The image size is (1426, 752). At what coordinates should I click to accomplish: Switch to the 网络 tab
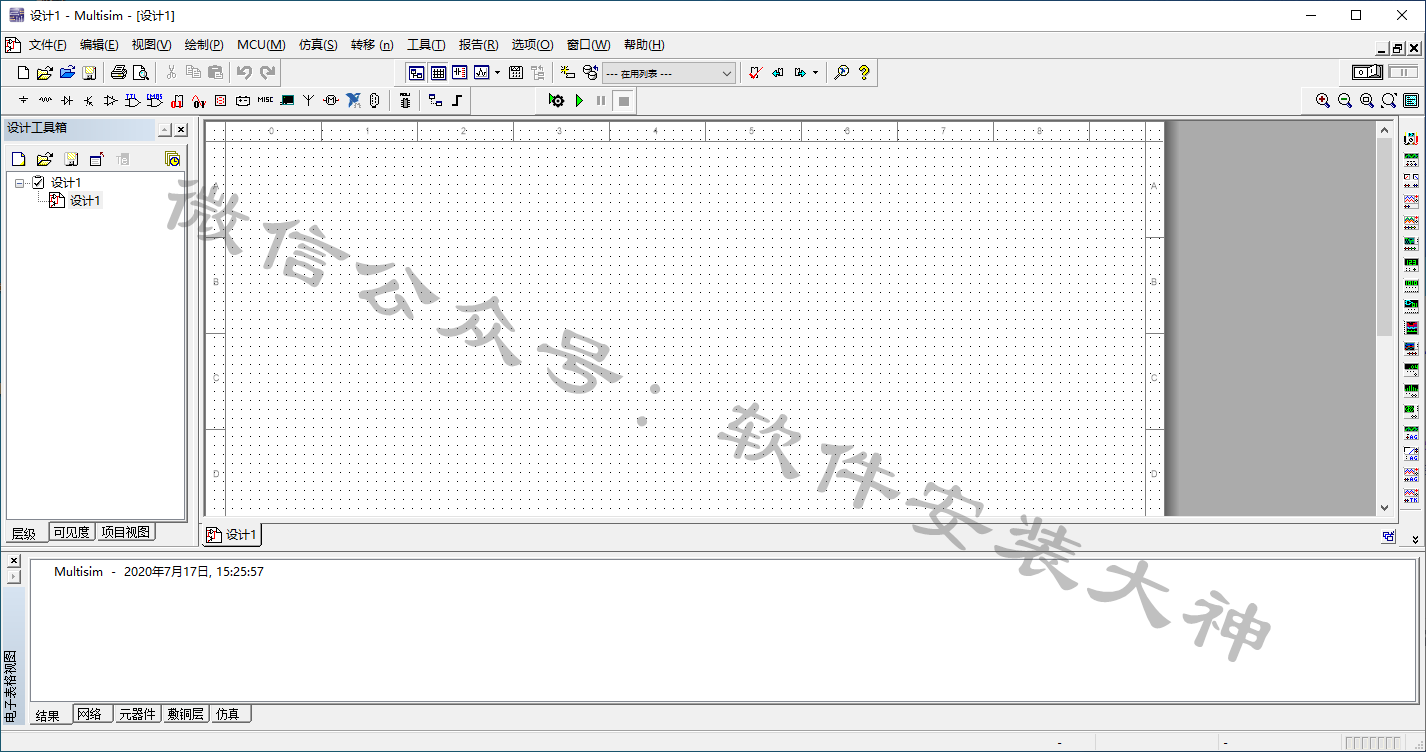pos(90,714)
